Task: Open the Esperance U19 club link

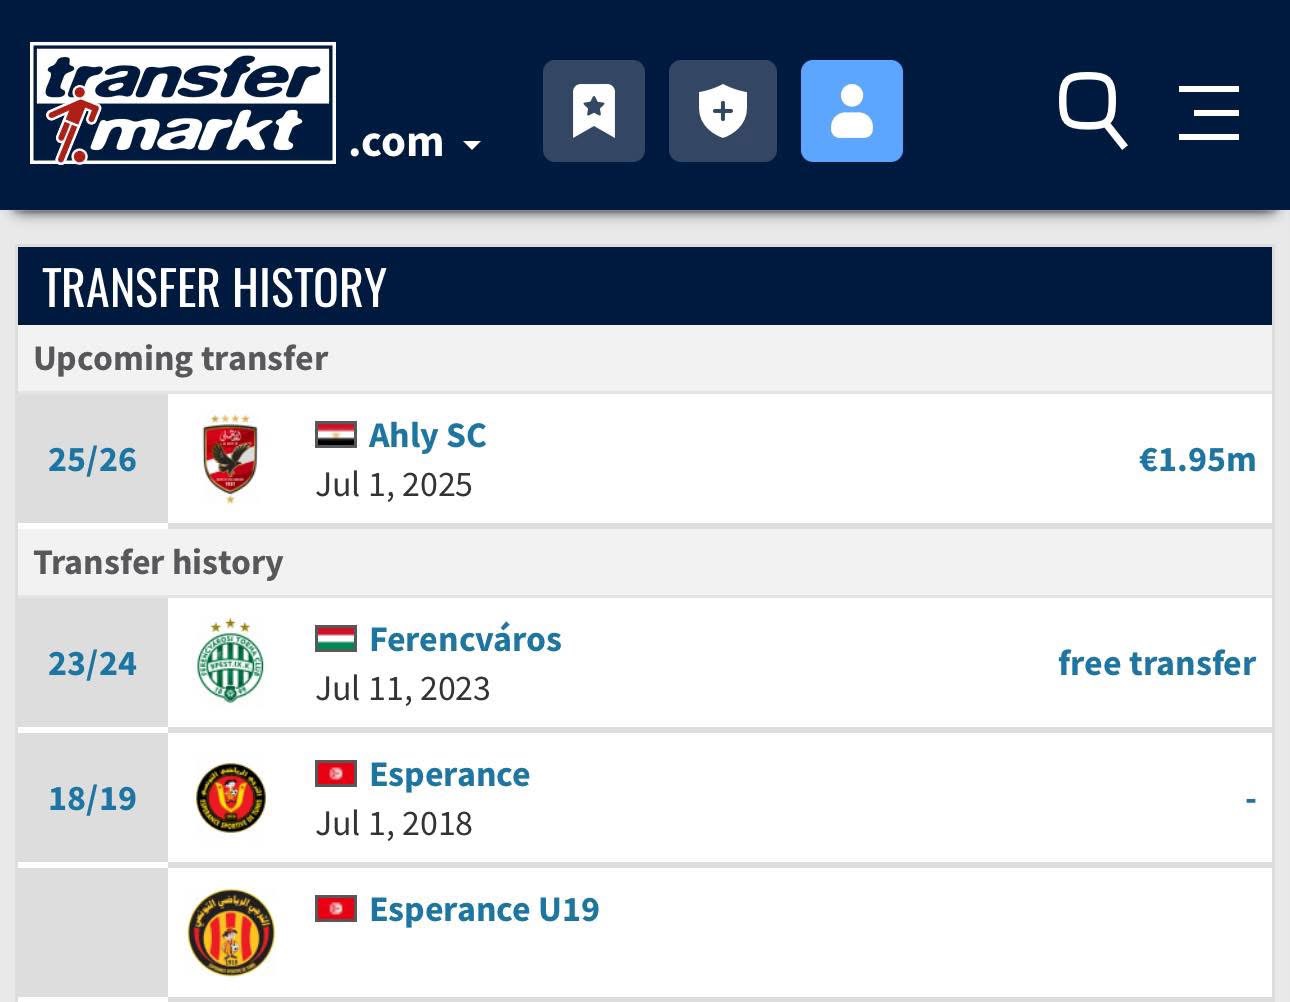Action: pos(484,910)
